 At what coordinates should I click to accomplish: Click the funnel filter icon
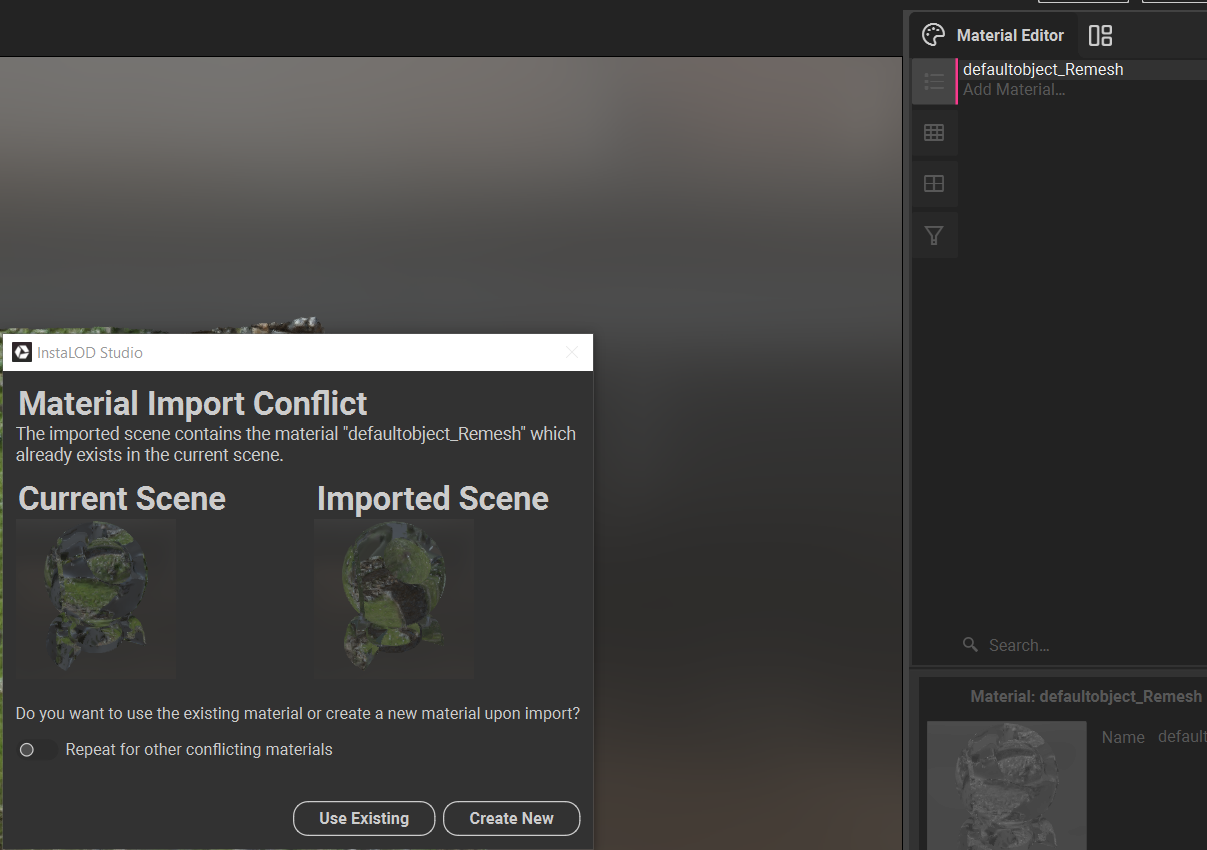click(934, 236)
